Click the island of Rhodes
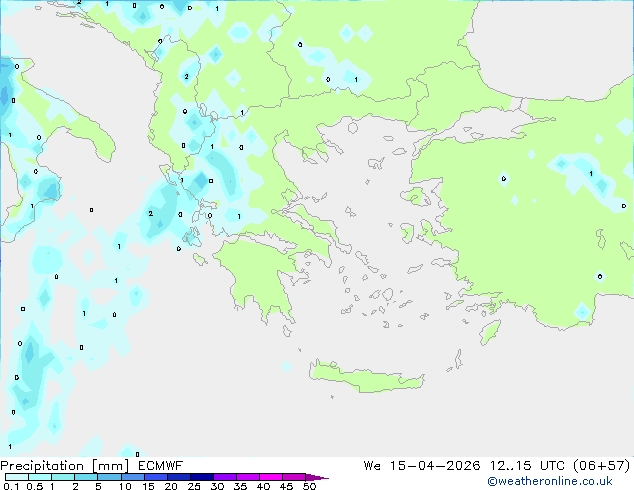The width and height of the screenshot is (634, 490). tap(489, 331)
